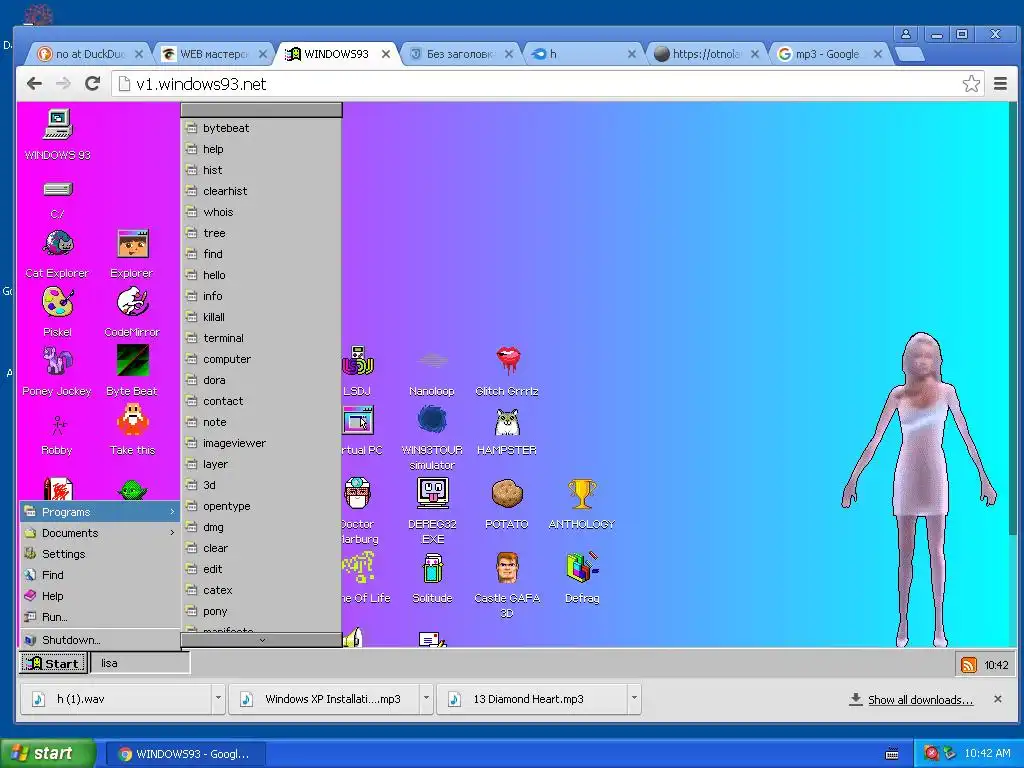Select Run... in the start menu
1024x768 pixels.
(x=100, y=616)
